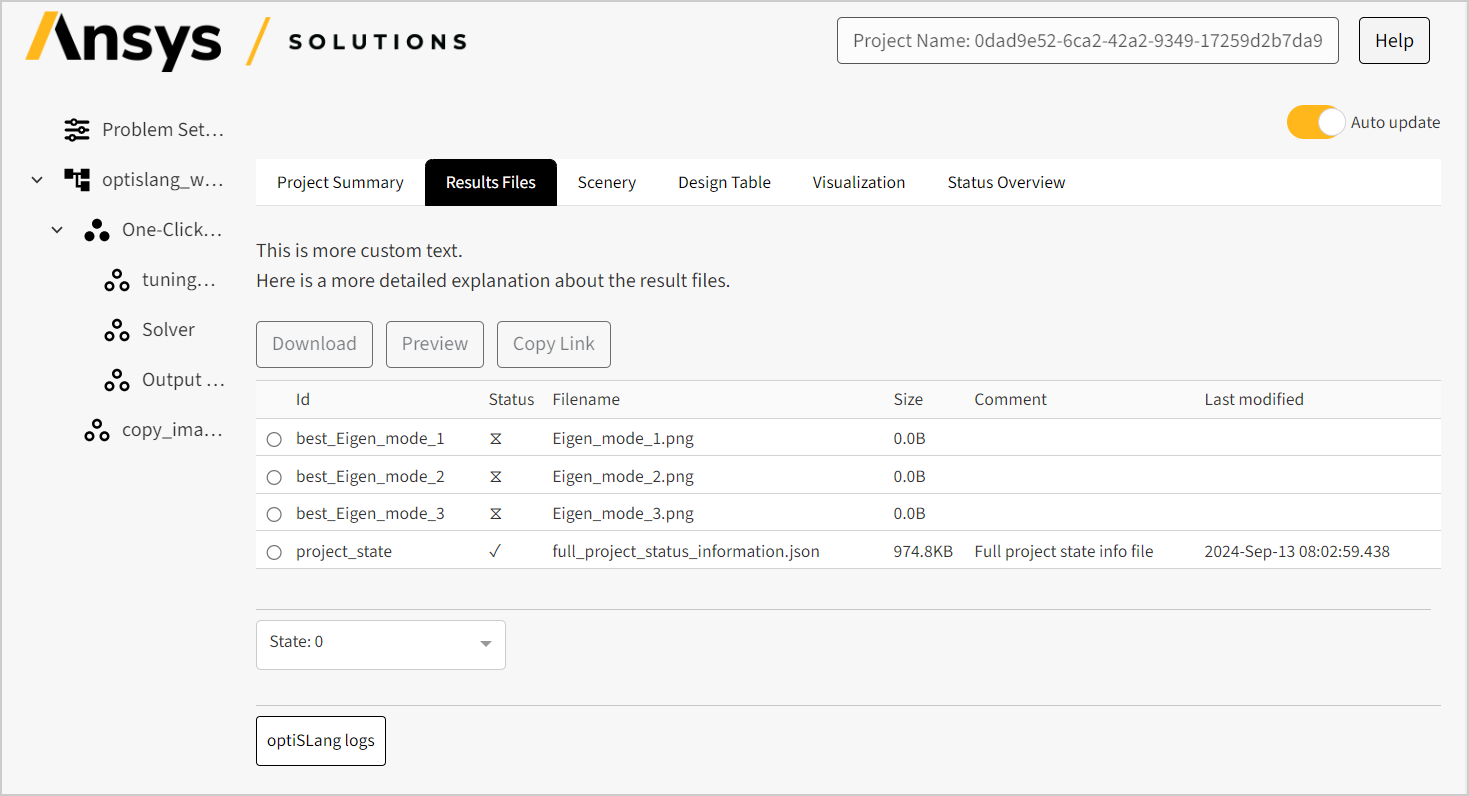Image resolution: width=1469 pixels, height=796 pixels.
Task: Click the Size column header
Action: point(908,399)
